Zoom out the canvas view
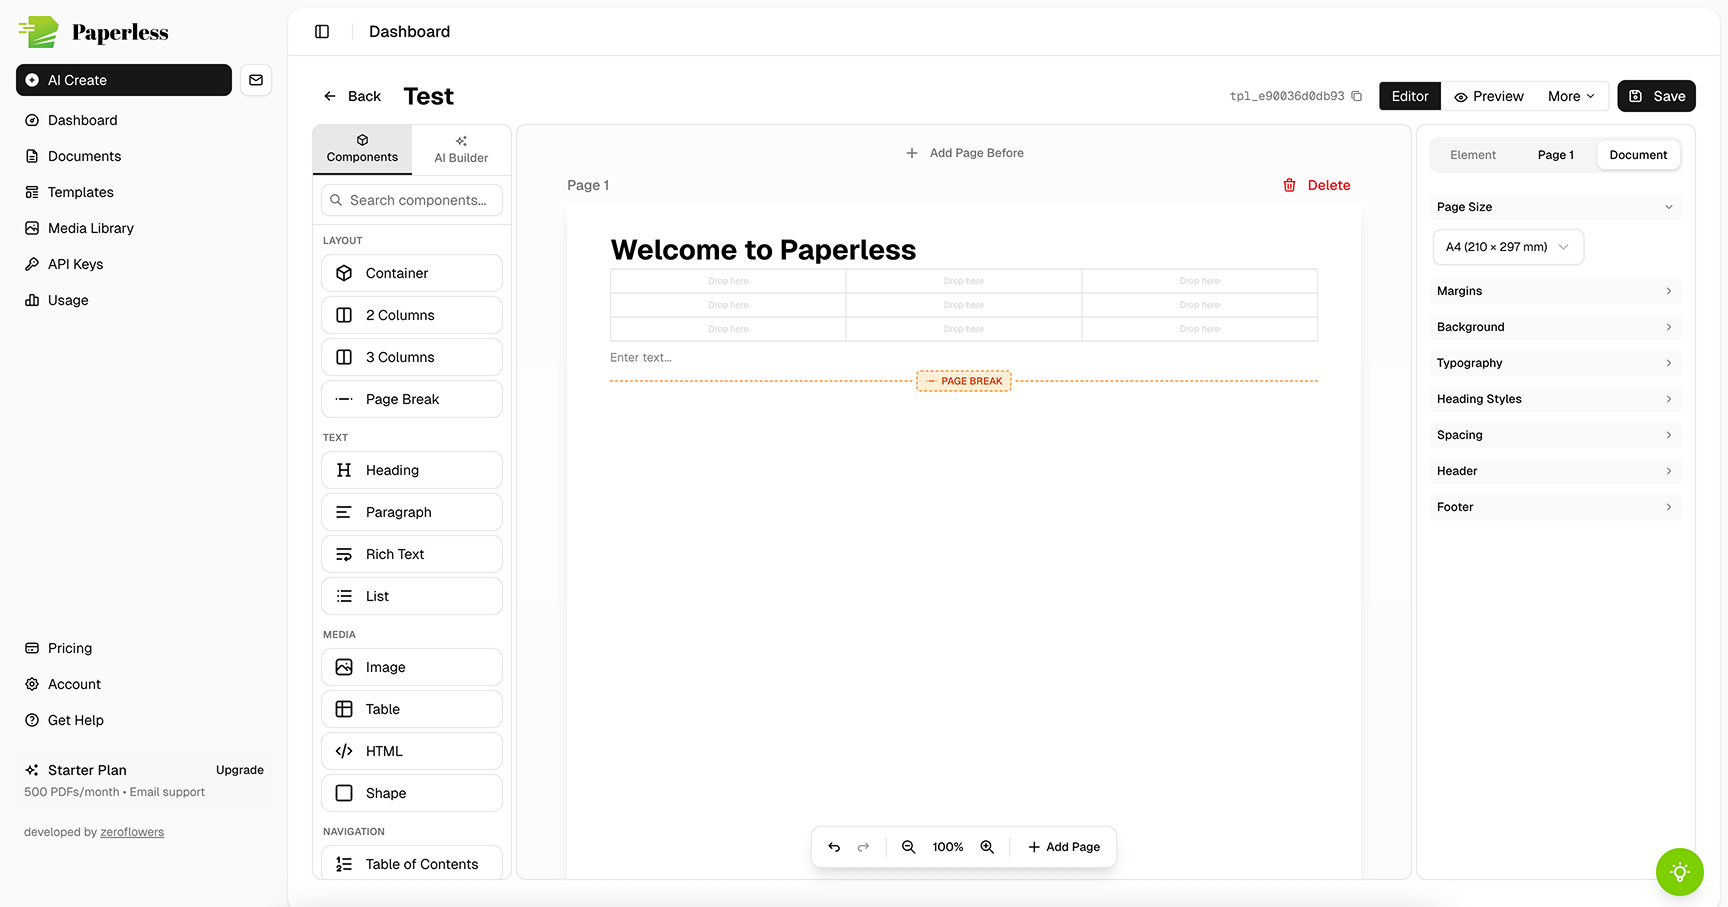This screenshot has height=907, width=1728. pyautogui.click(x=908, y=846)
